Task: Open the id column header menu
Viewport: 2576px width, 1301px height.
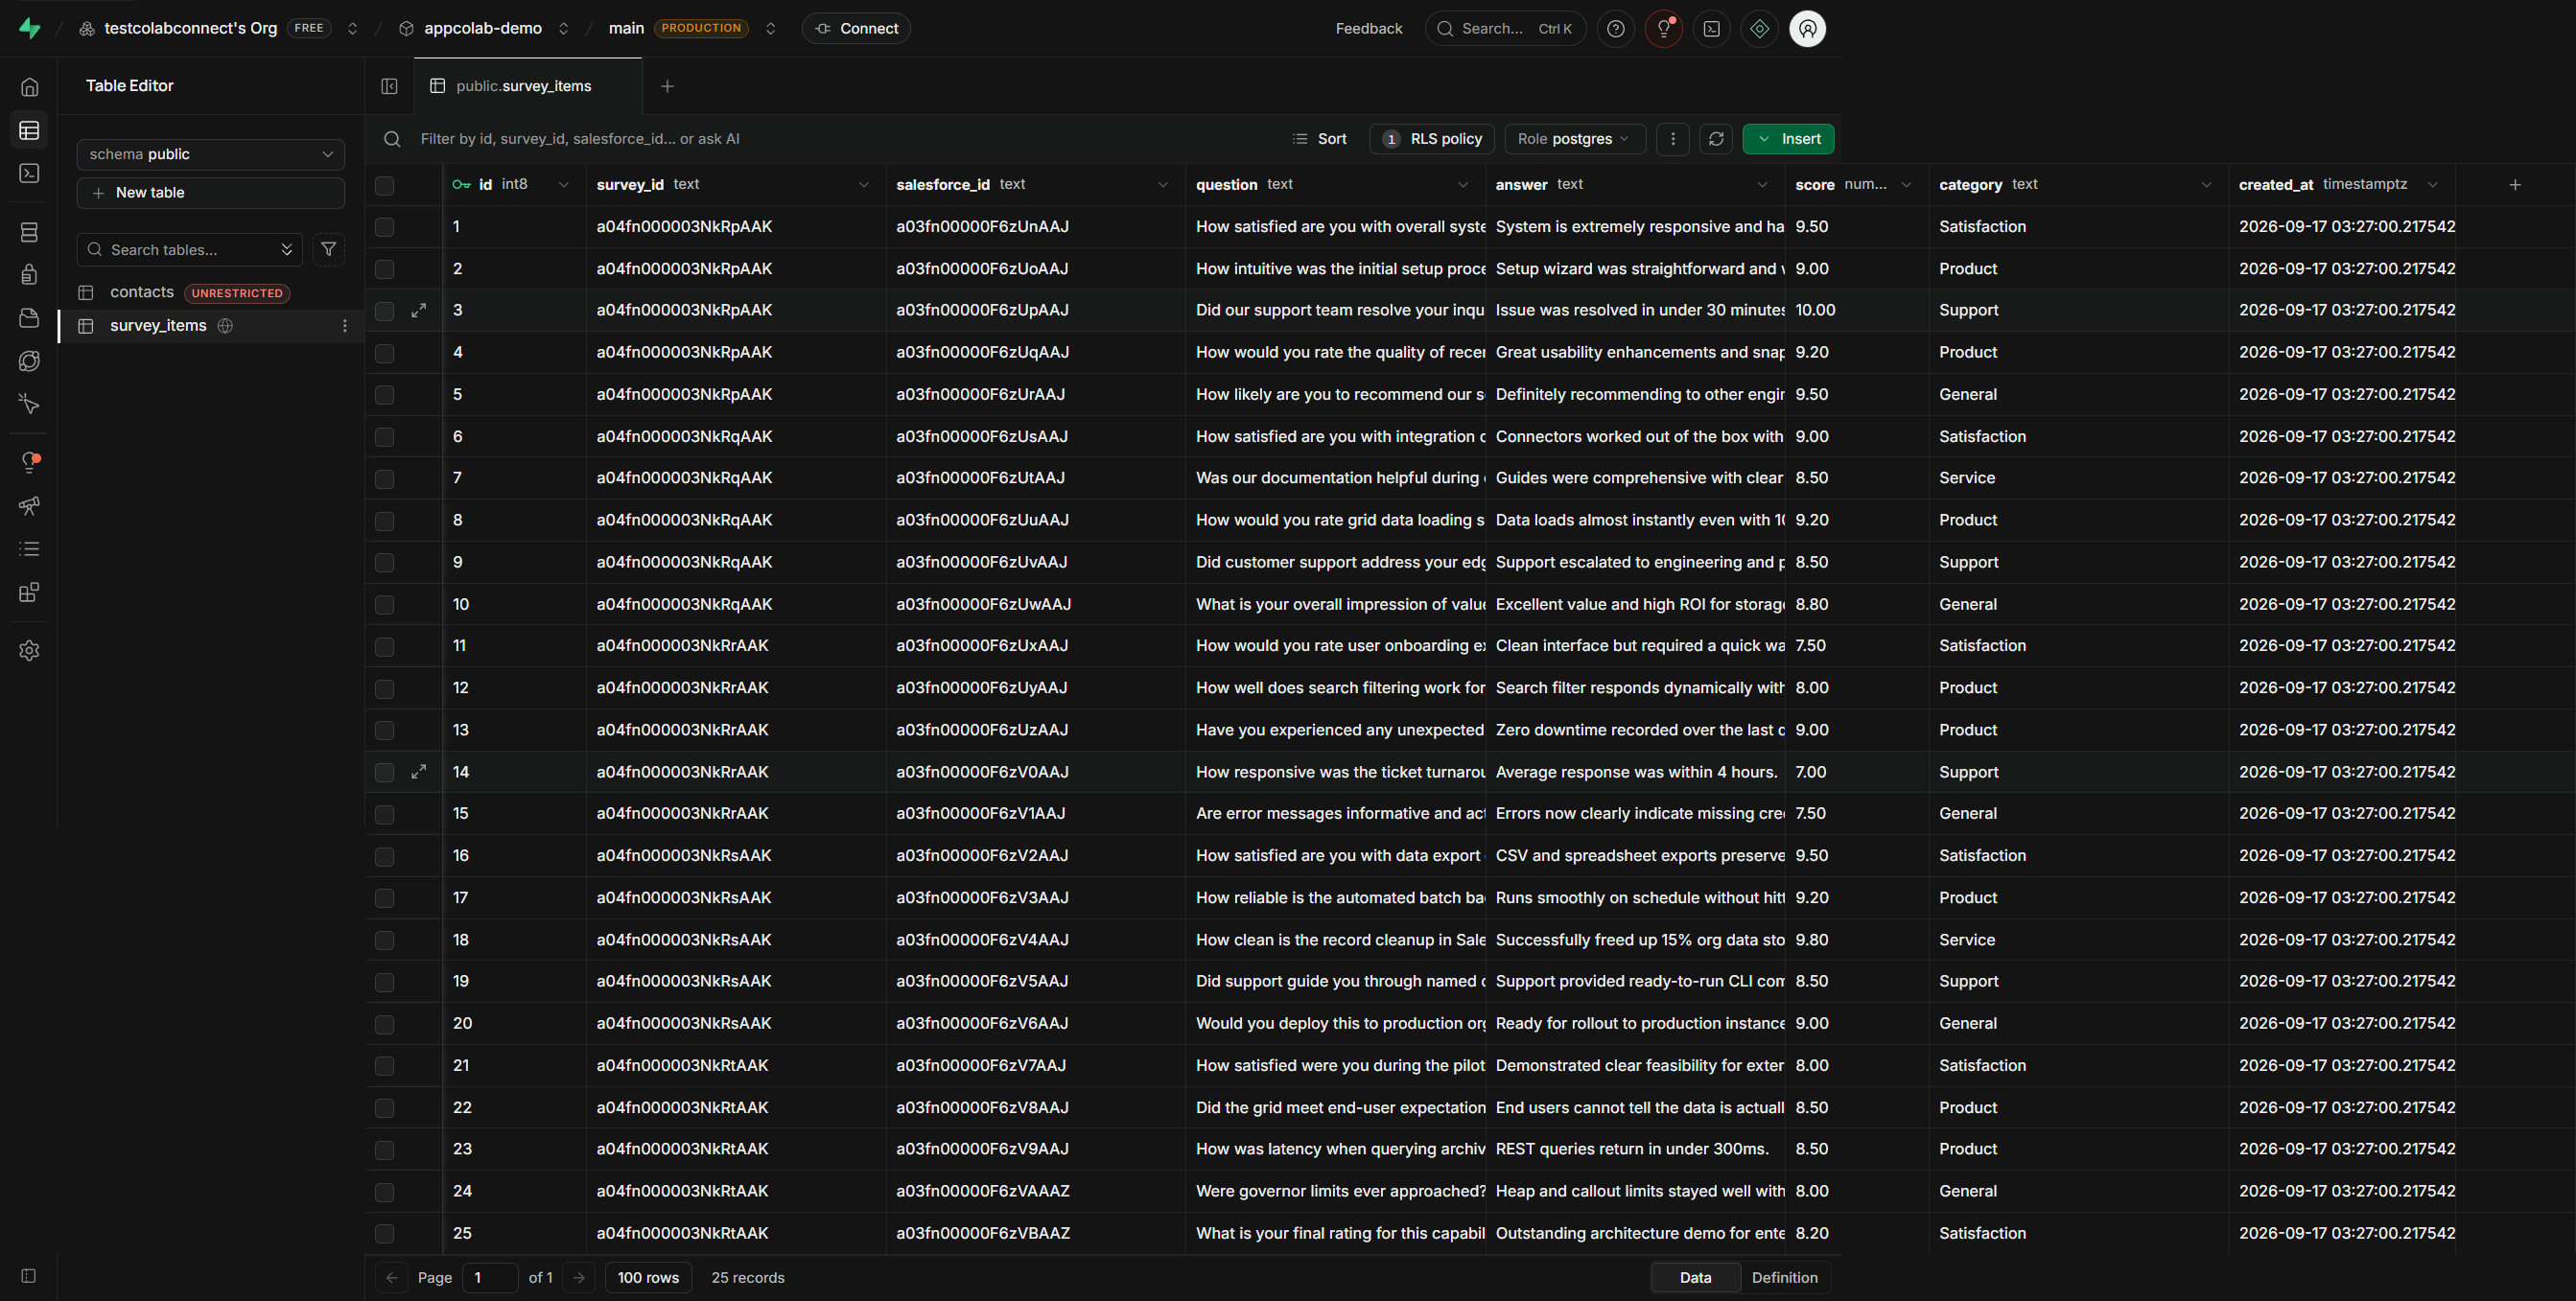Action: coord(563,185)
